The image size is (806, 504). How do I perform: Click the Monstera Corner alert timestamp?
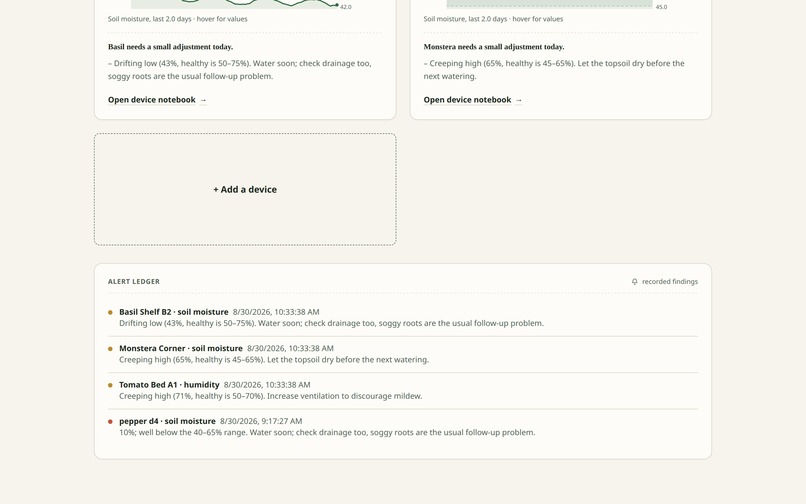tap(290, 348)
